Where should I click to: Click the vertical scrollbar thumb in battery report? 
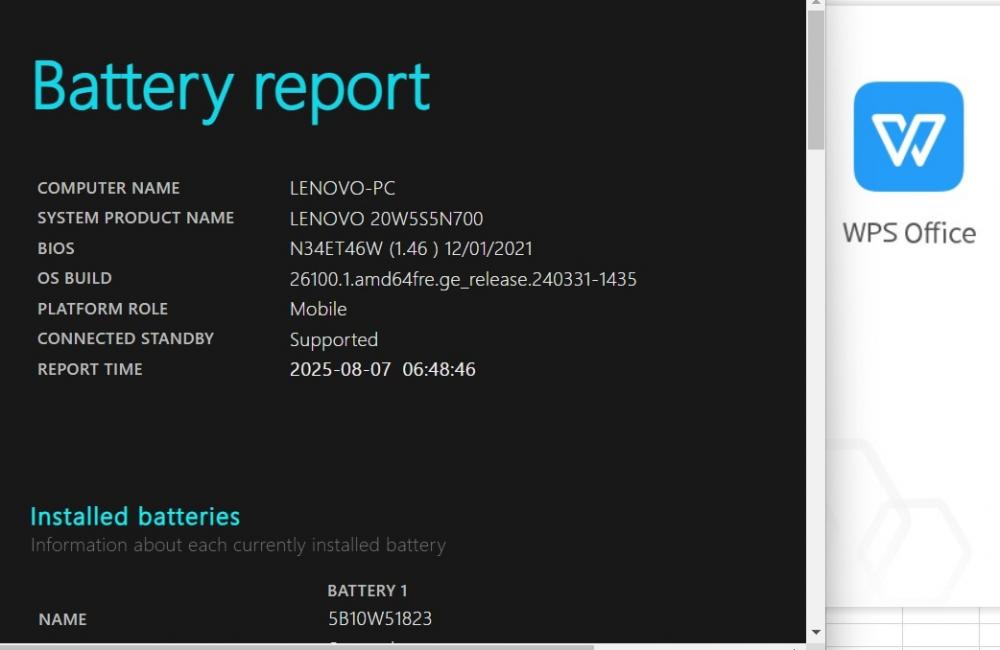click(816, 80)
